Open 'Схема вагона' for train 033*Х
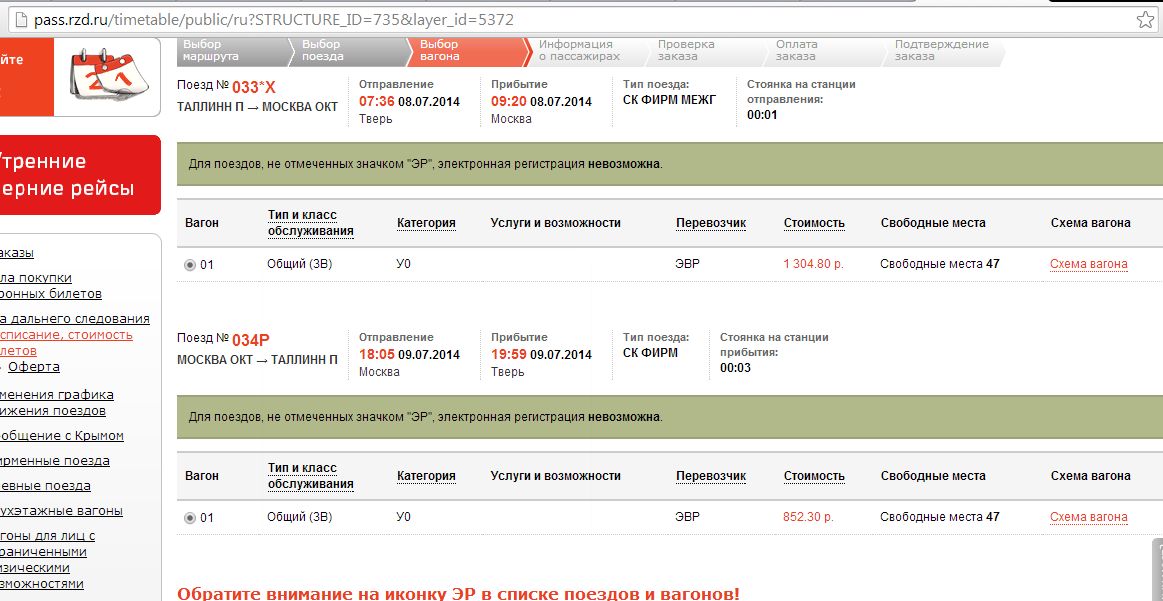1163x601 pixels. [1088, 265]
